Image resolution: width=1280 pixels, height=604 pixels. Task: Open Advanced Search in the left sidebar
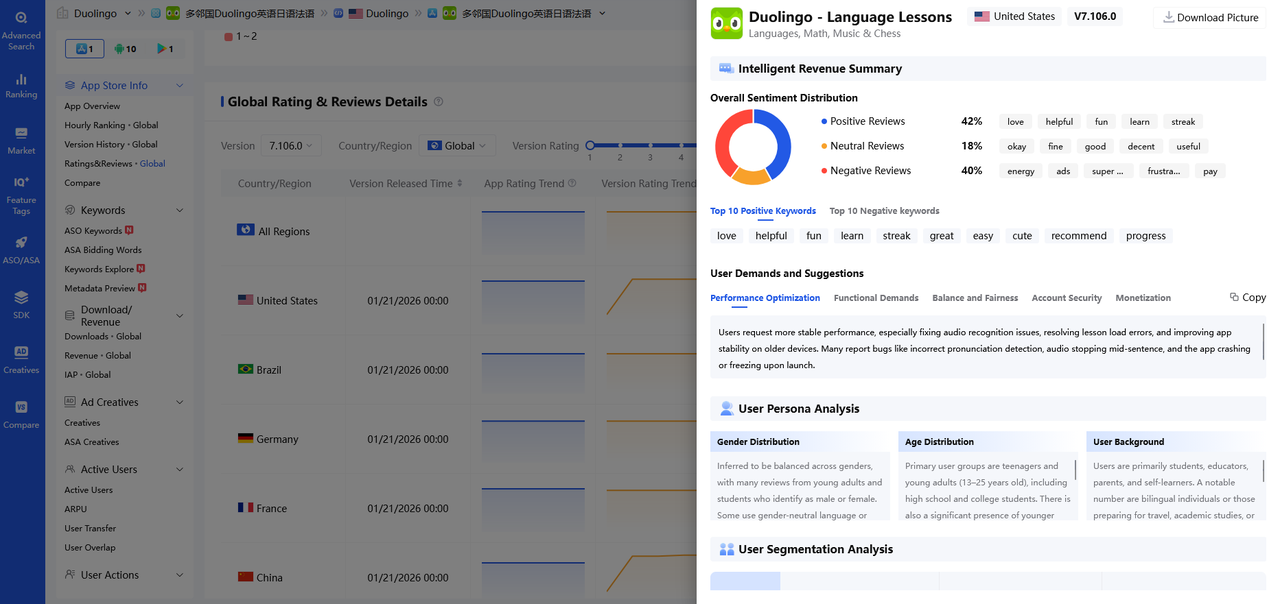pyautogui.click(x=21, y=30)
